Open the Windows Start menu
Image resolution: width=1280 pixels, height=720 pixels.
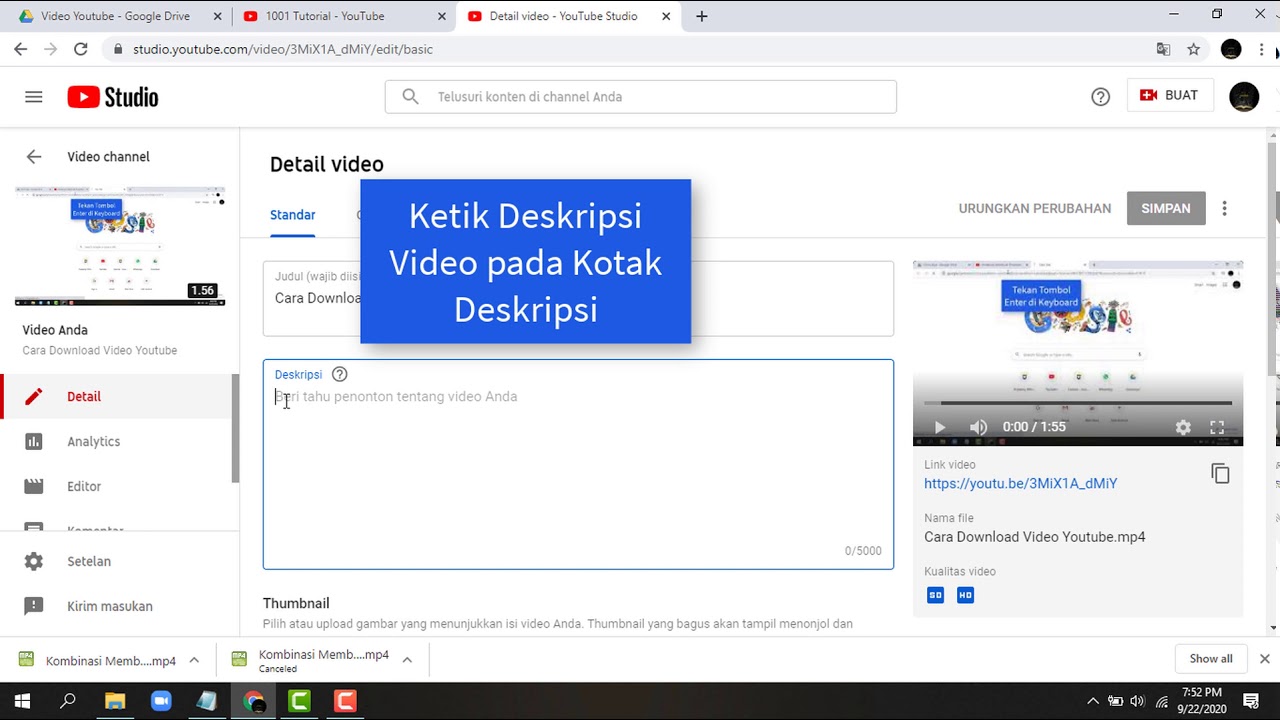coord(22,701)
